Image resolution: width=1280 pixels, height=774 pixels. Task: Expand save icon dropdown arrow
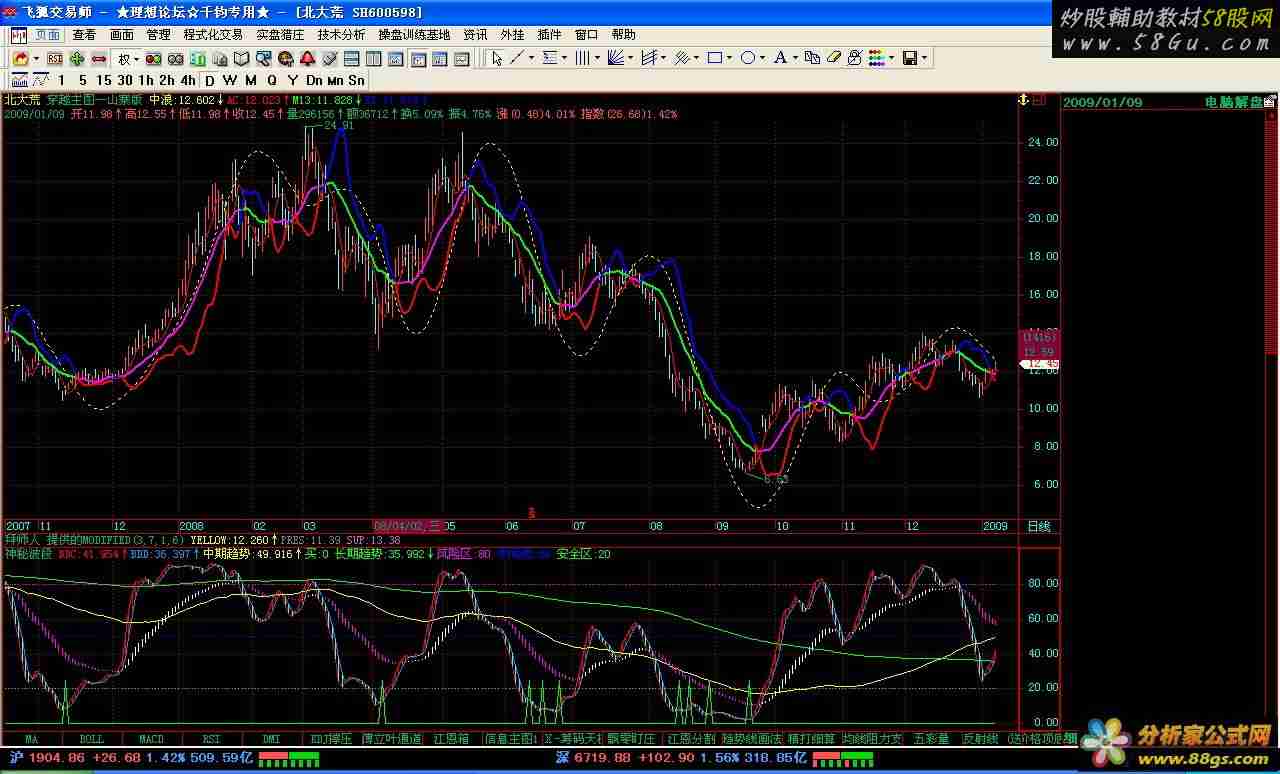click(924, 58)
